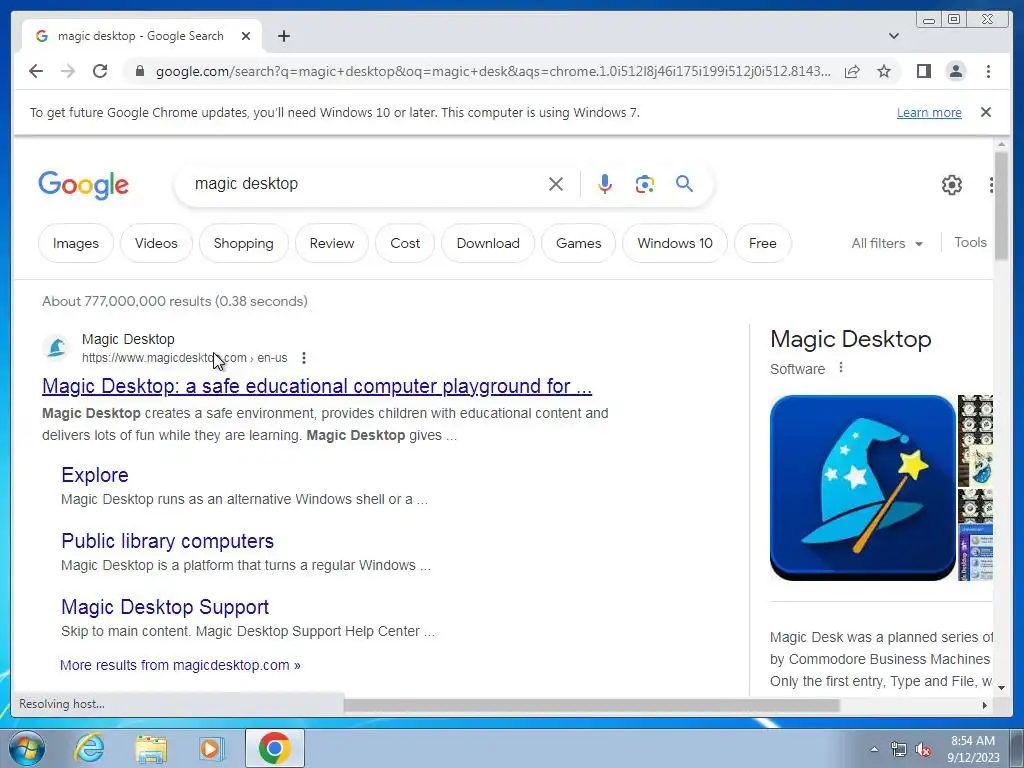The width and height of the screenshot is (1024, 768).
Task: View more results from magicdesktop.com
Action: [180, 665]
